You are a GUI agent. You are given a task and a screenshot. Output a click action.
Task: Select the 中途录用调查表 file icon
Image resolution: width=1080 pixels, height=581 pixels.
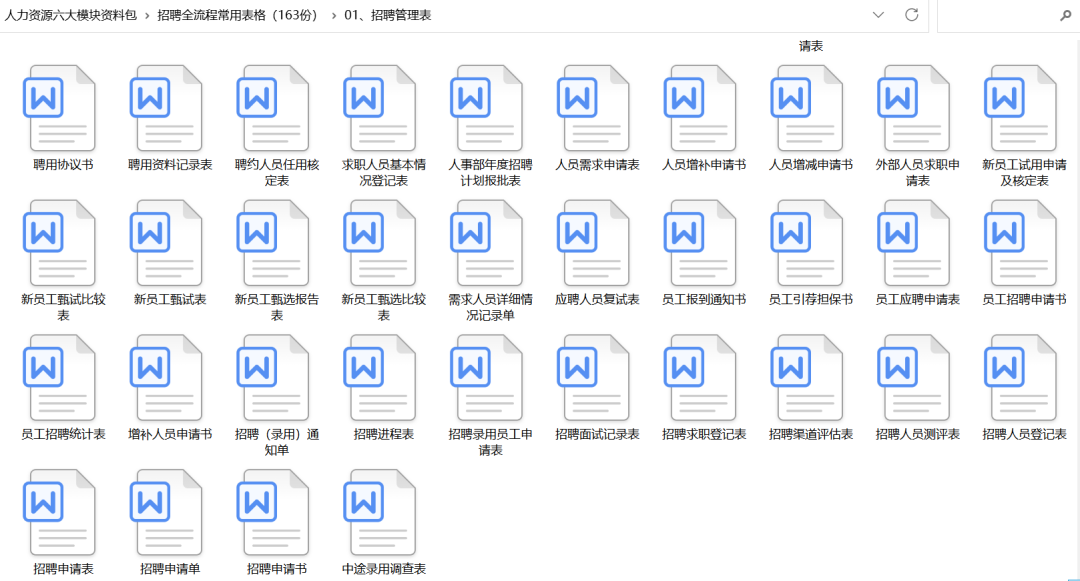380,513
